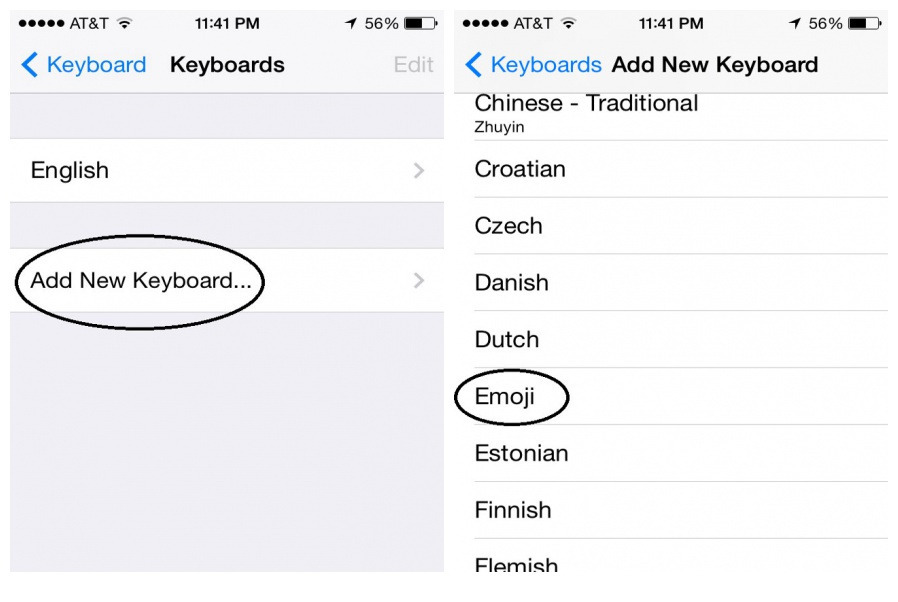Tap Chinese - Traditional Zhuyin keyboard

tap(586, 113)
